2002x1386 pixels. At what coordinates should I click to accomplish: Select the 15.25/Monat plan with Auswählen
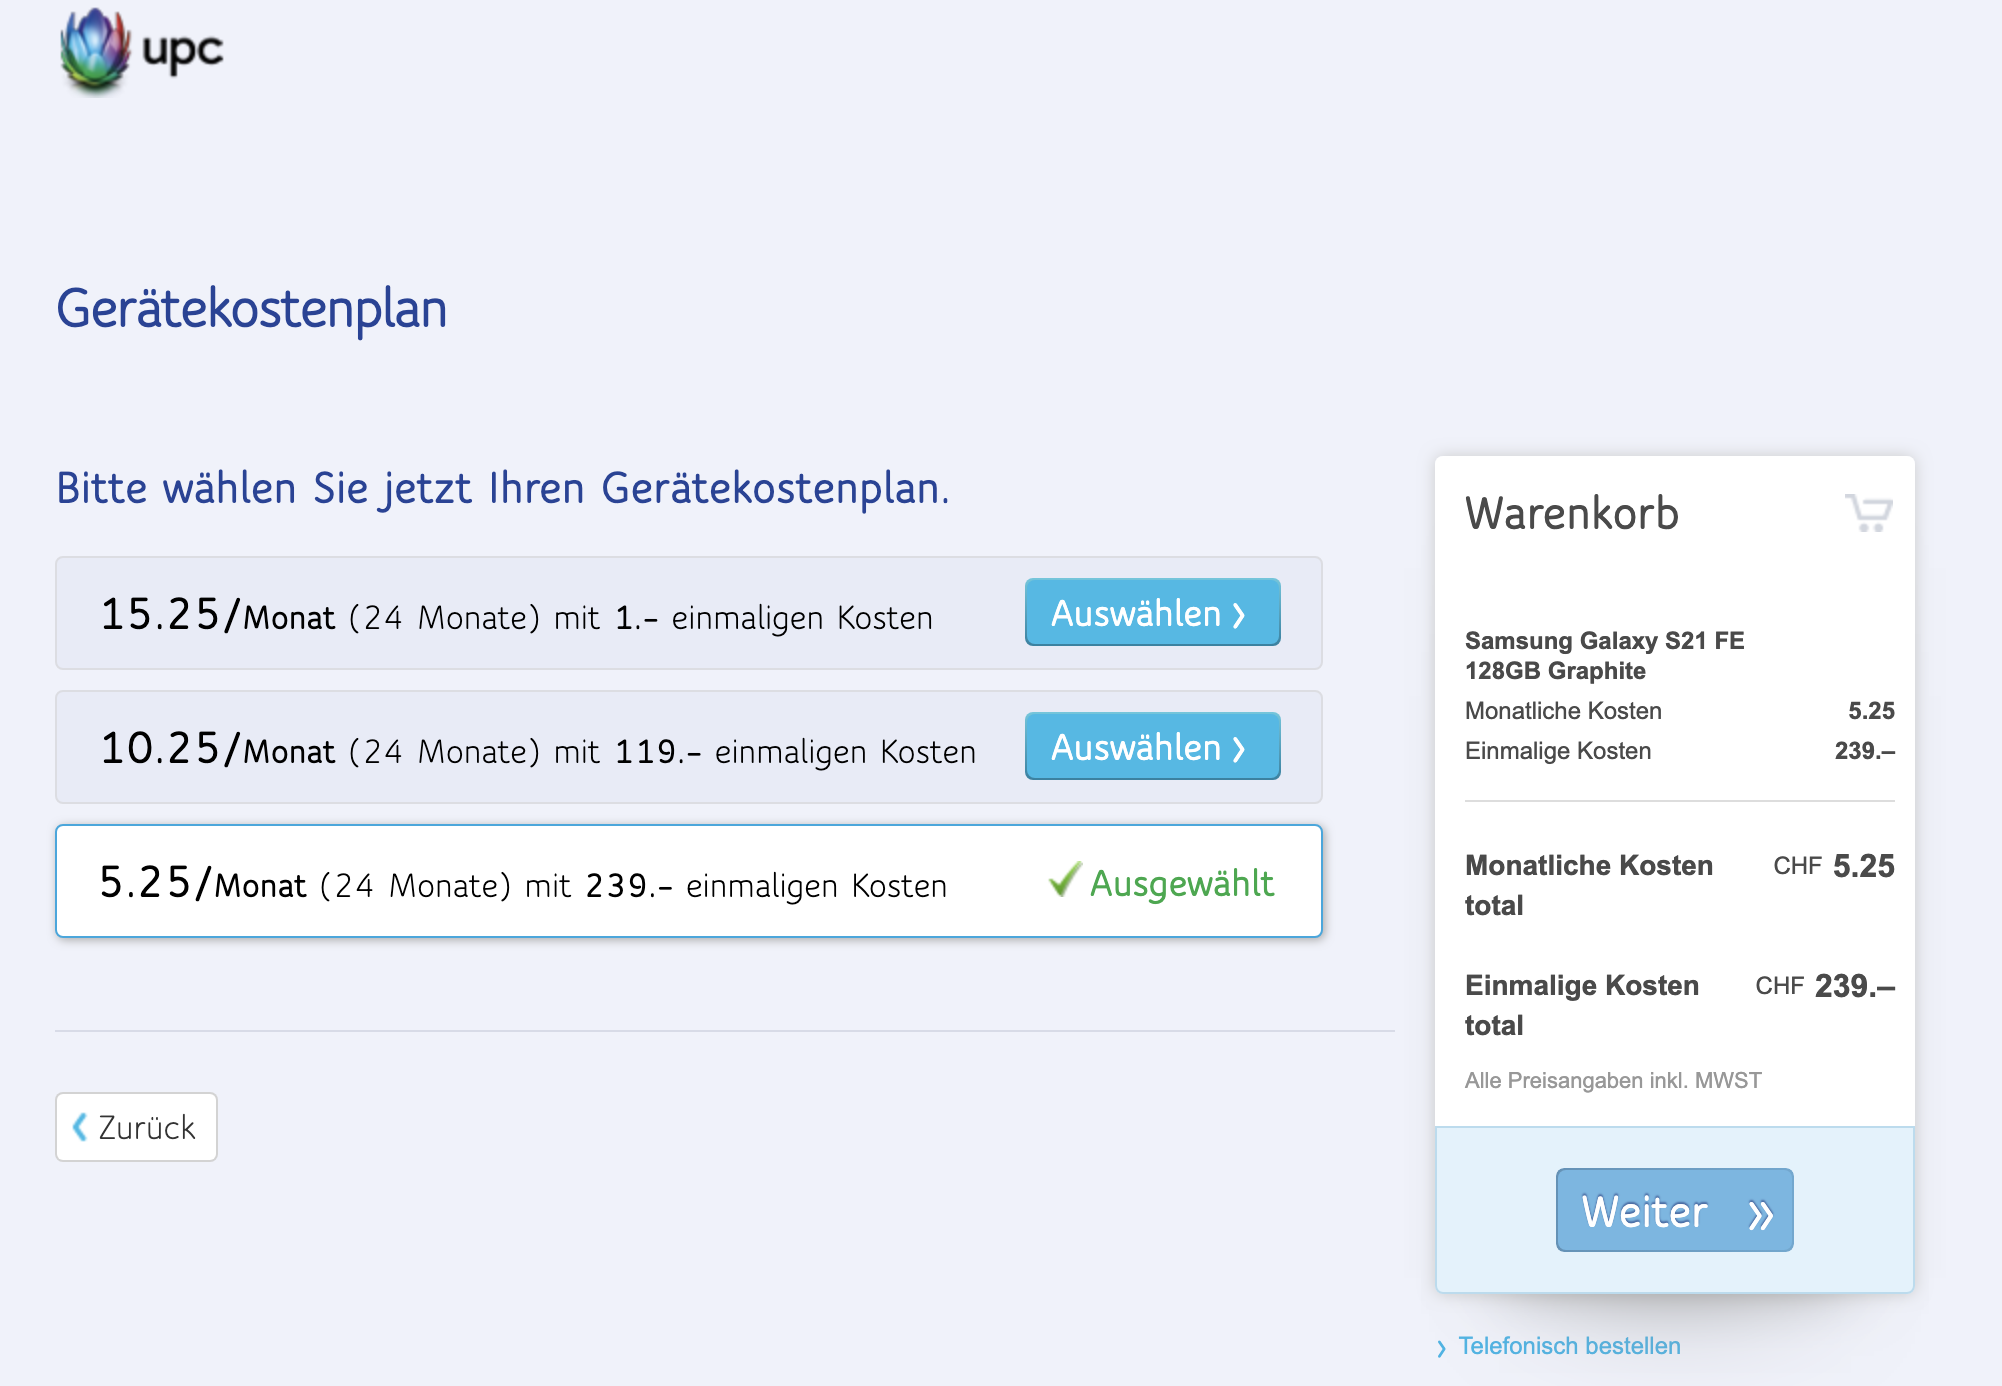[x=1152, y=612]
